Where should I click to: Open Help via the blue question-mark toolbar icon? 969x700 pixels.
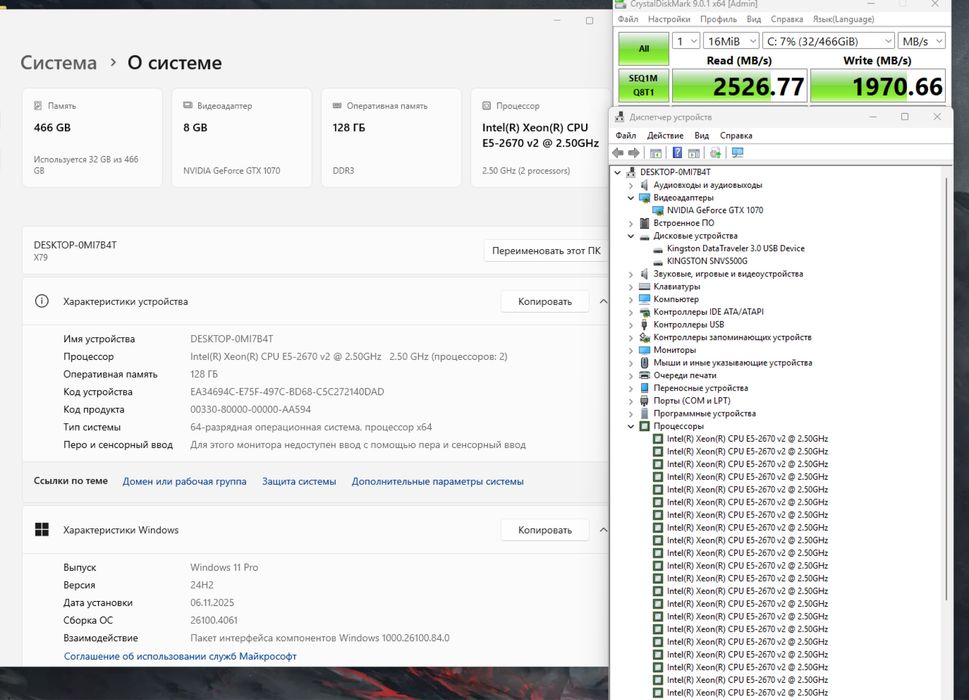(677, 153)
